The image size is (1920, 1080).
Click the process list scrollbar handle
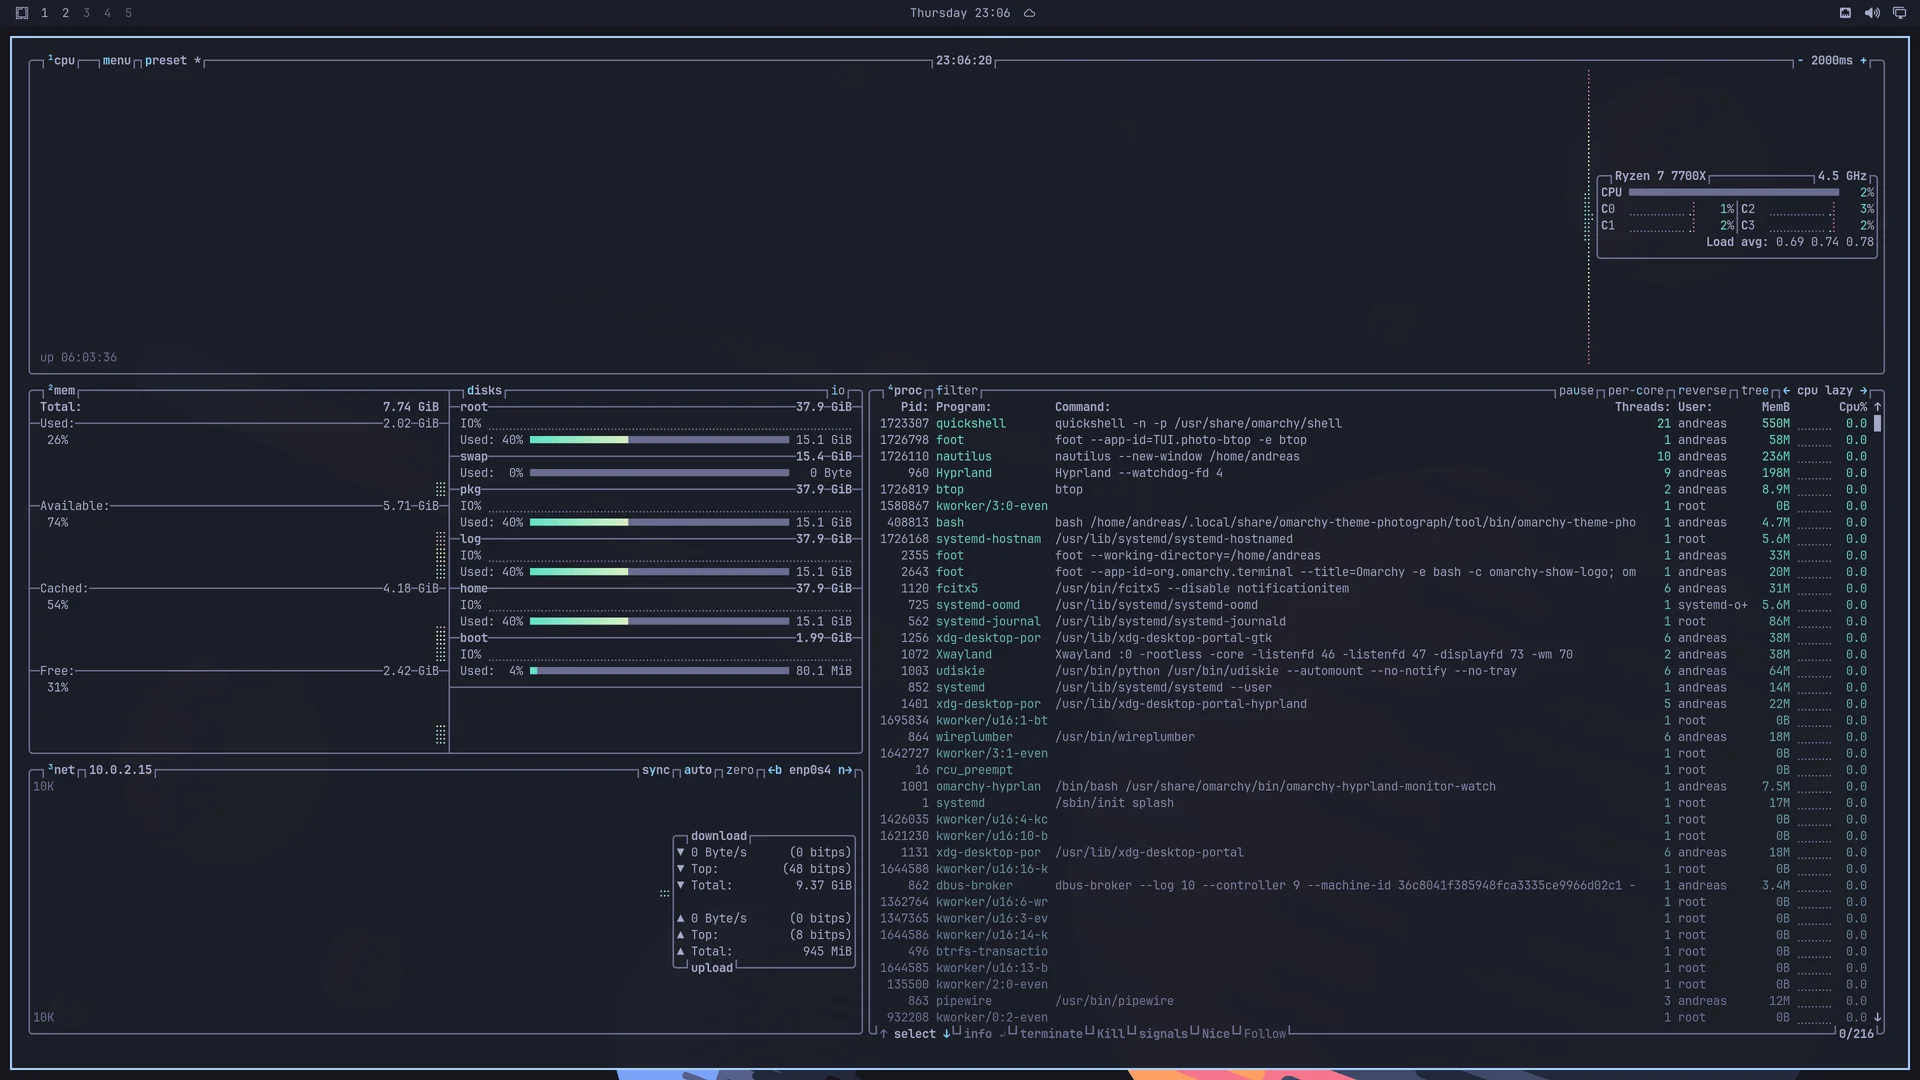pos(1878,424)
